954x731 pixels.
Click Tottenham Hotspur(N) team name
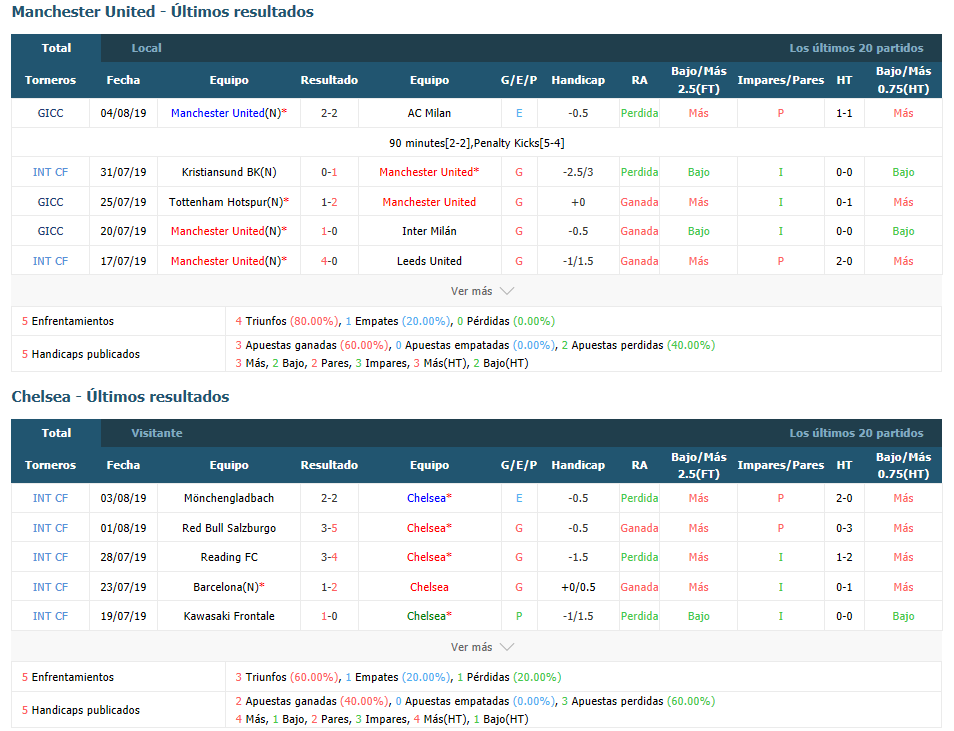[x=229, y=202]
